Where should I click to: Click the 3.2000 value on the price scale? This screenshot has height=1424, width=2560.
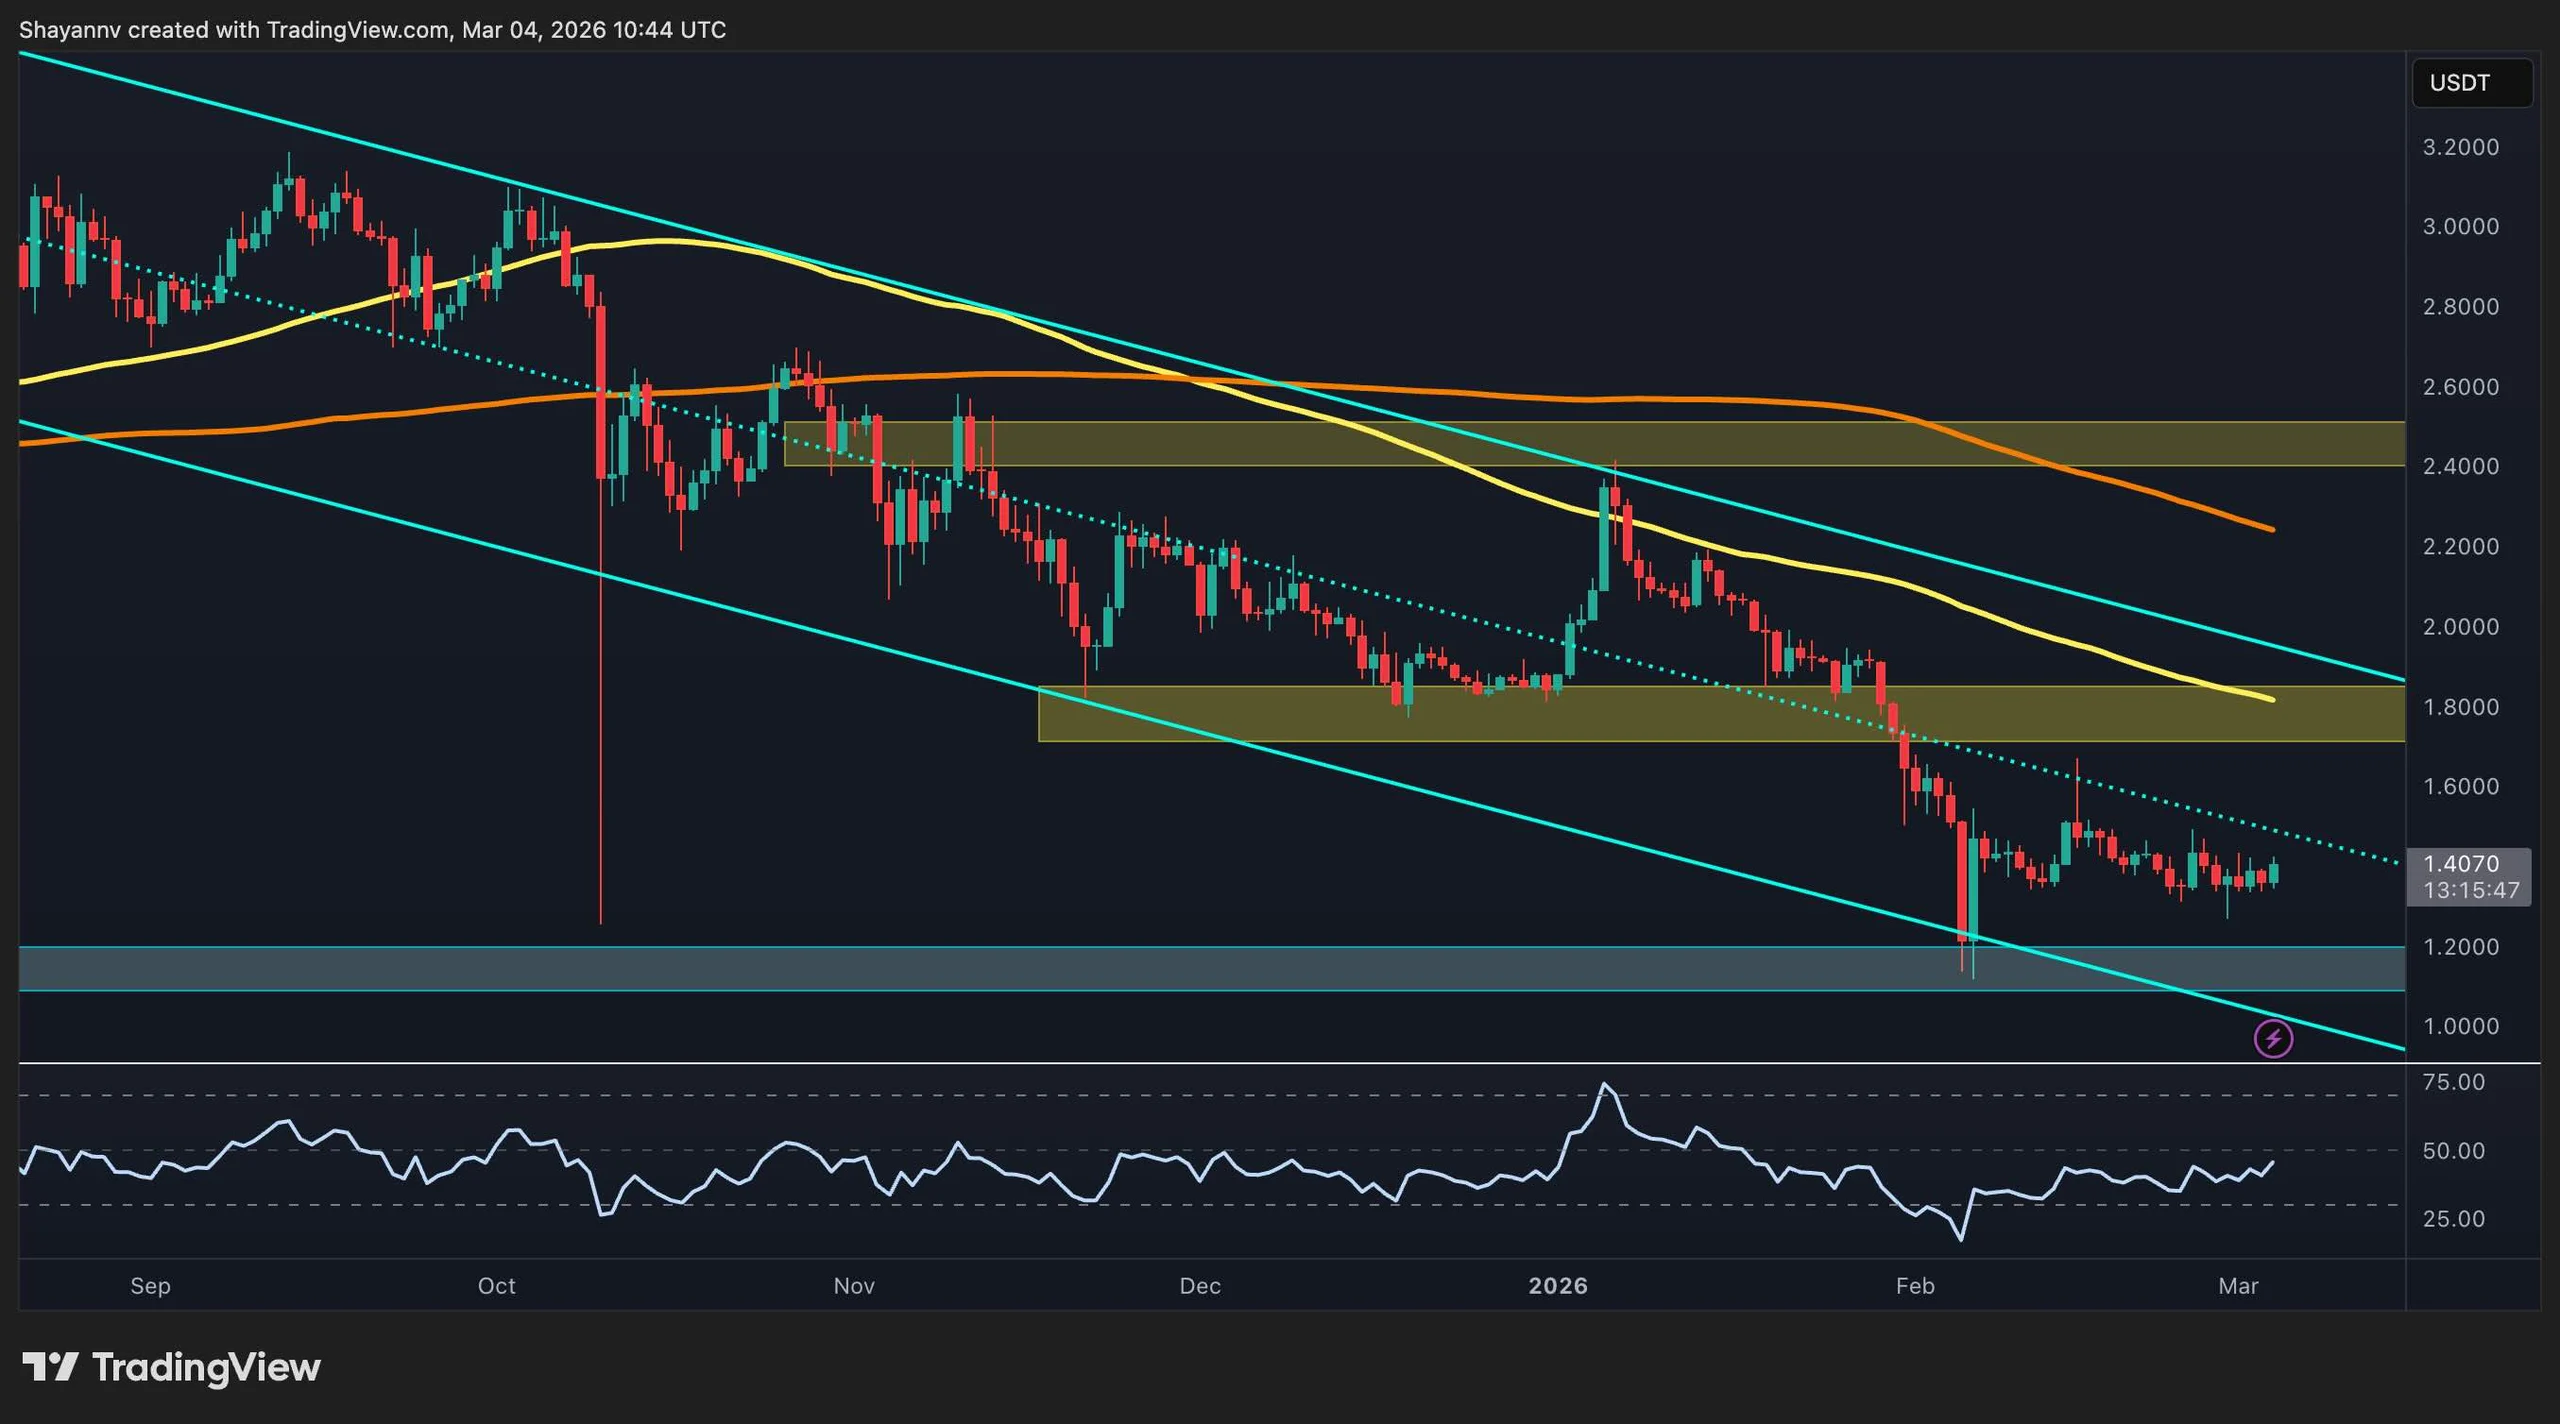(2458, 146)
